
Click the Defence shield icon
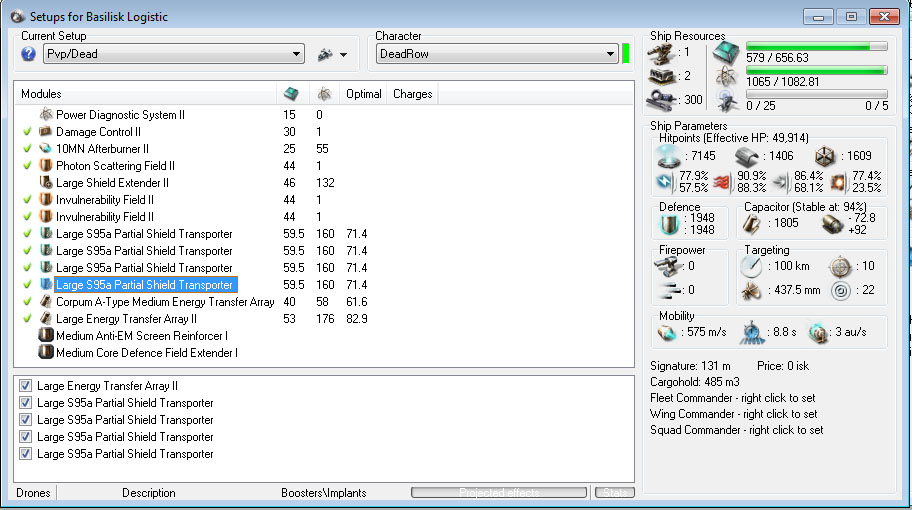pos(669,224)
